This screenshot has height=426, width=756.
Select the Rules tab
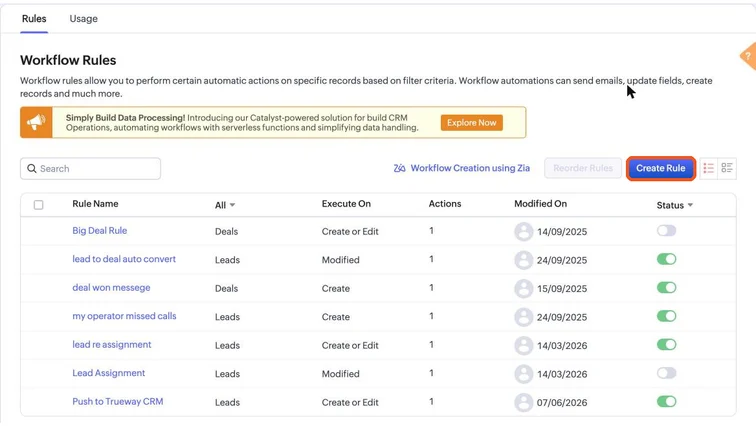point(34,19)
